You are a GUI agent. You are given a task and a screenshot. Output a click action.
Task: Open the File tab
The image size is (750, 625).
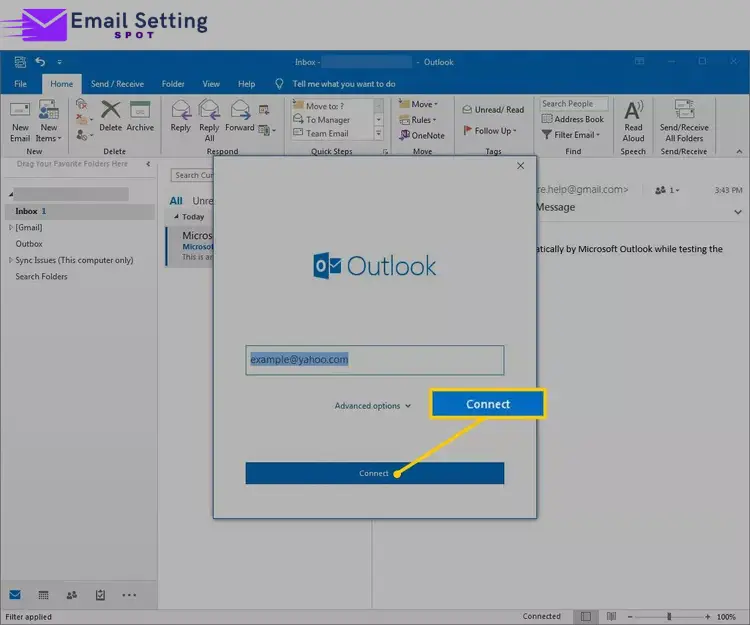pyautogui.click(x=21, y=84)
